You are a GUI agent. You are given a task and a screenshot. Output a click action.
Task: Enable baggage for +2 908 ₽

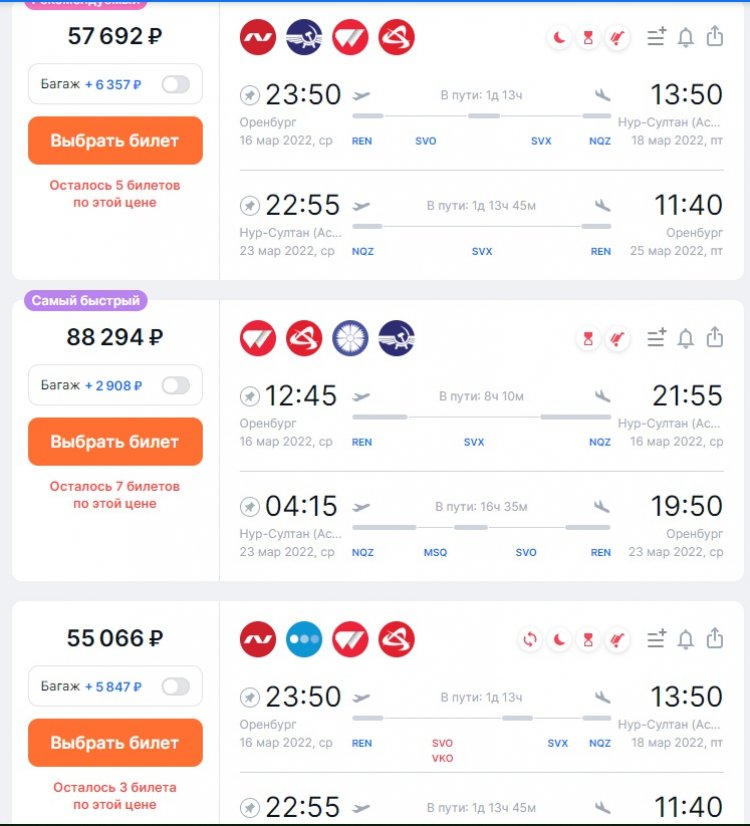pyautogui.click(x=176, y=386)
